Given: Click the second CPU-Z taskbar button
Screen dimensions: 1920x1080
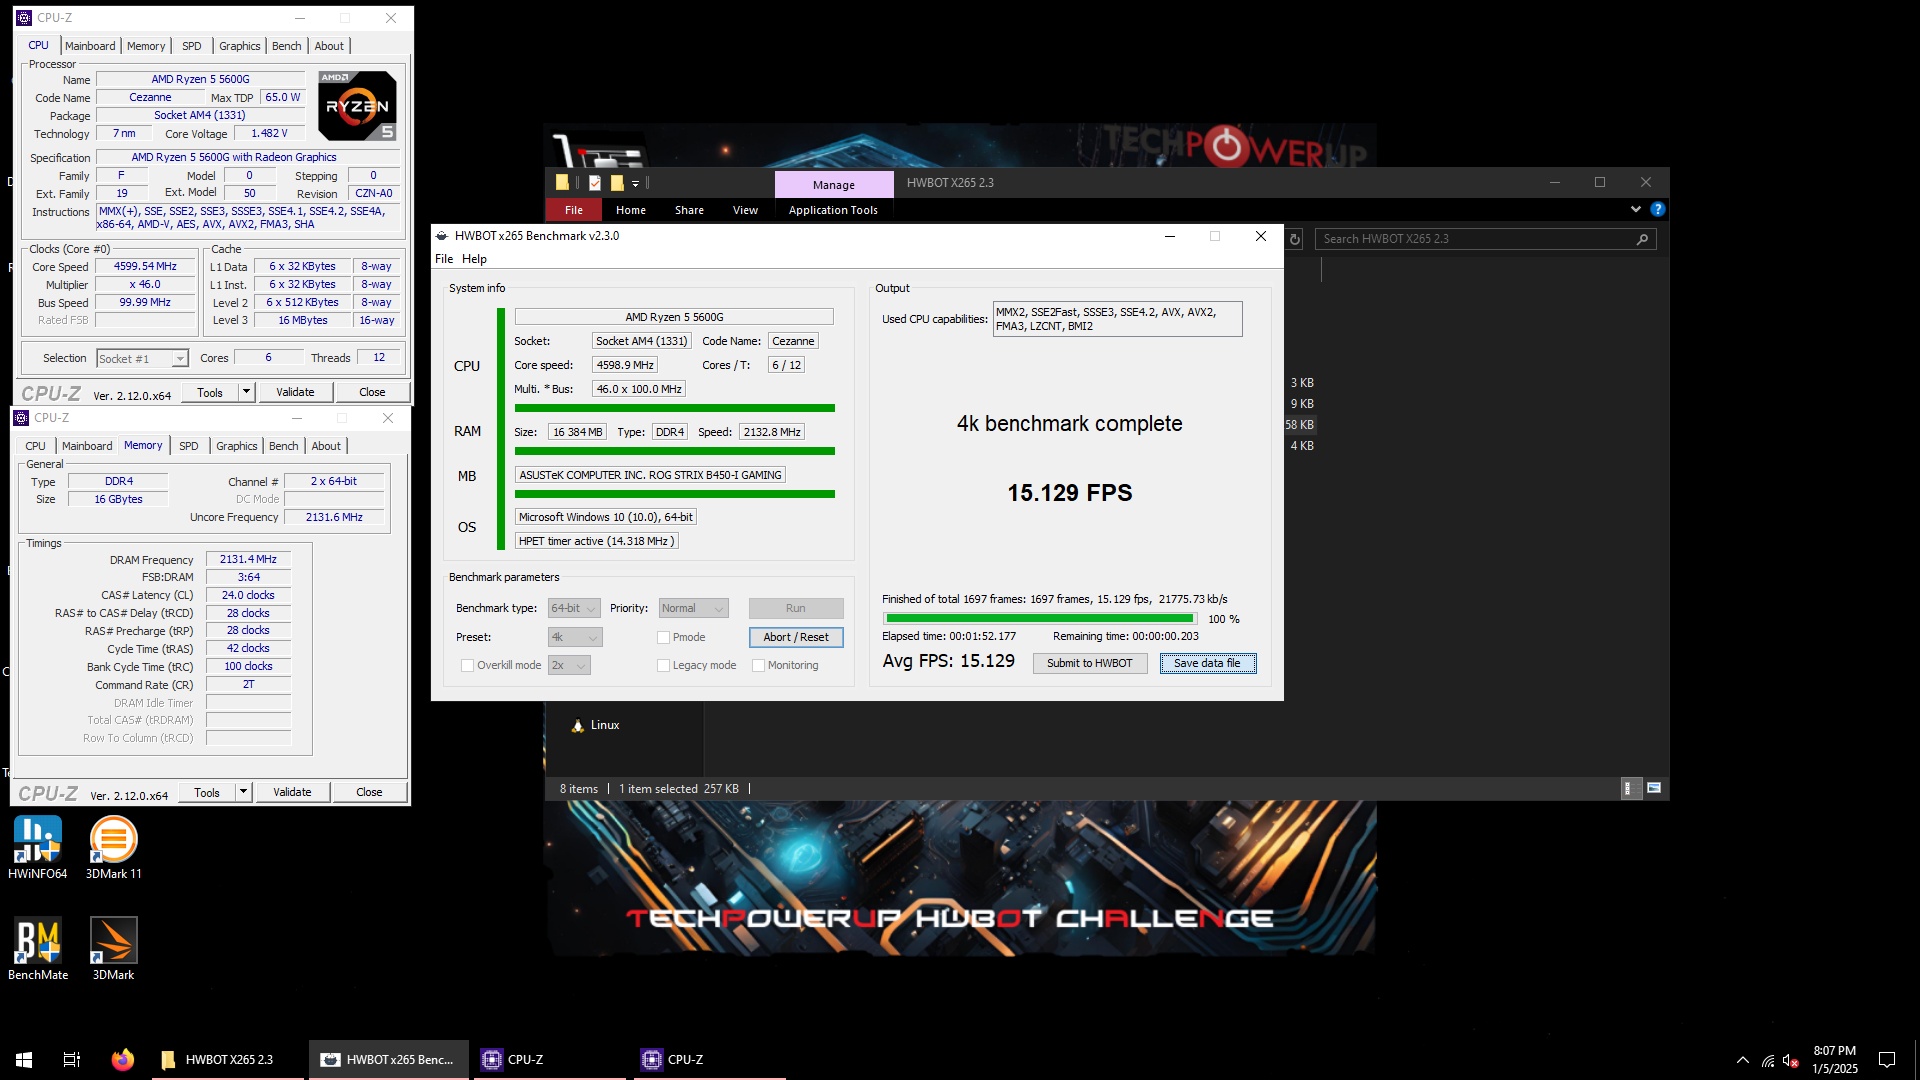Looking at the screenshot, I should [x=708, y=1059].
